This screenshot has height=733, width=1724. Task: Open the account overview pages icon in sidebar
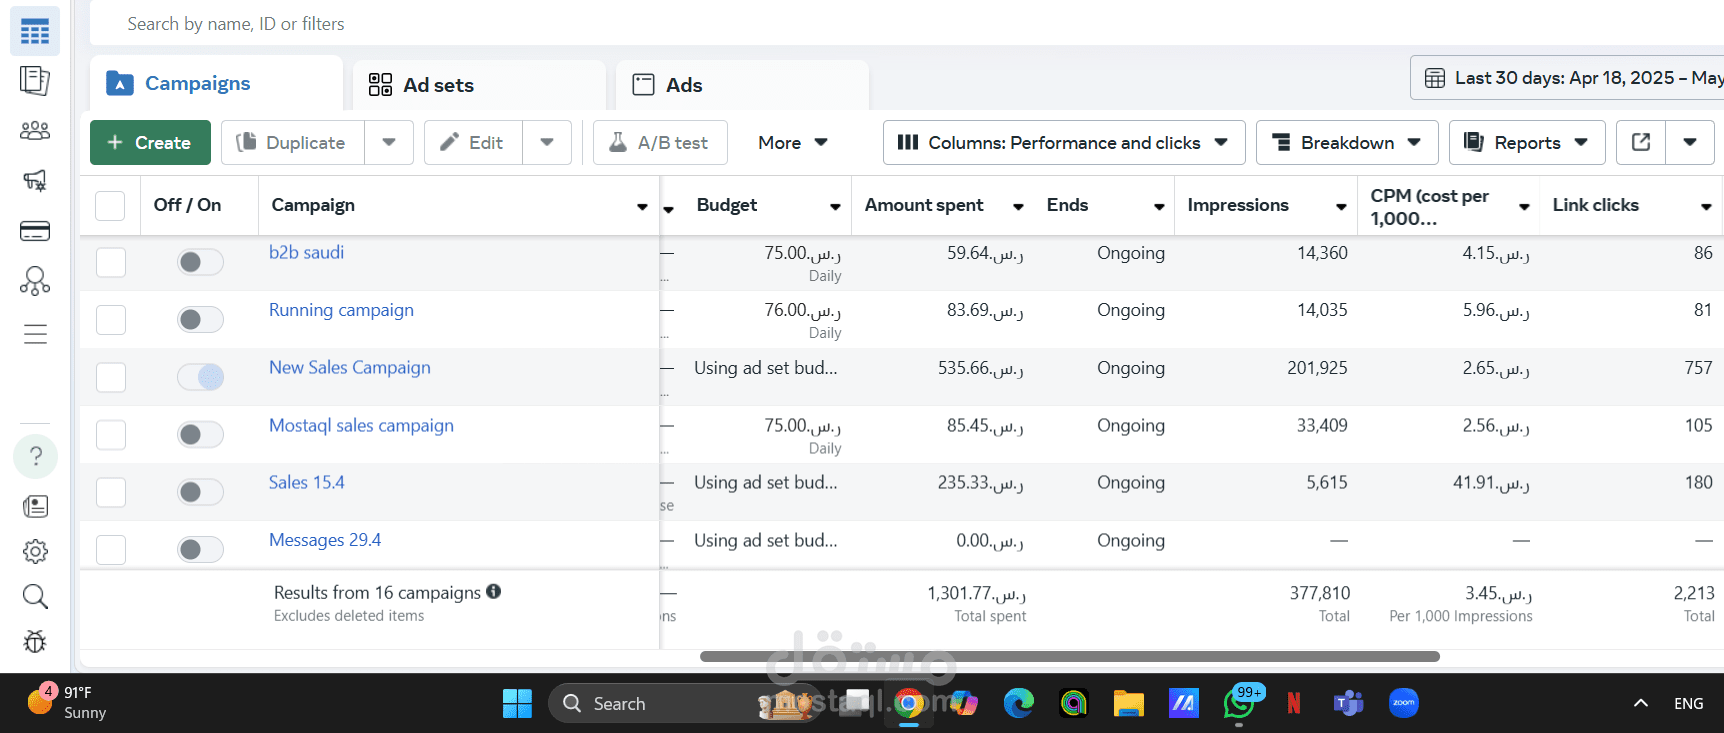[x=35, y=80]
